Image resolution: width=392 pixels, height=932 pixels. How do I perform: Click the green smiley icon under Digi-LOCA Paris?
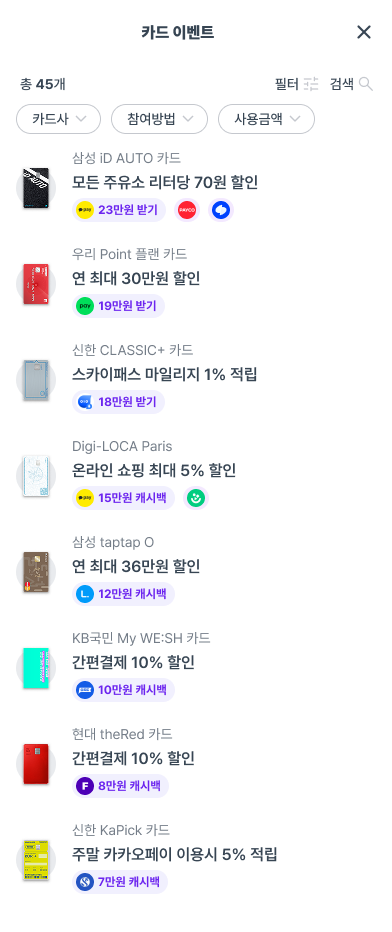coord(196,498)
